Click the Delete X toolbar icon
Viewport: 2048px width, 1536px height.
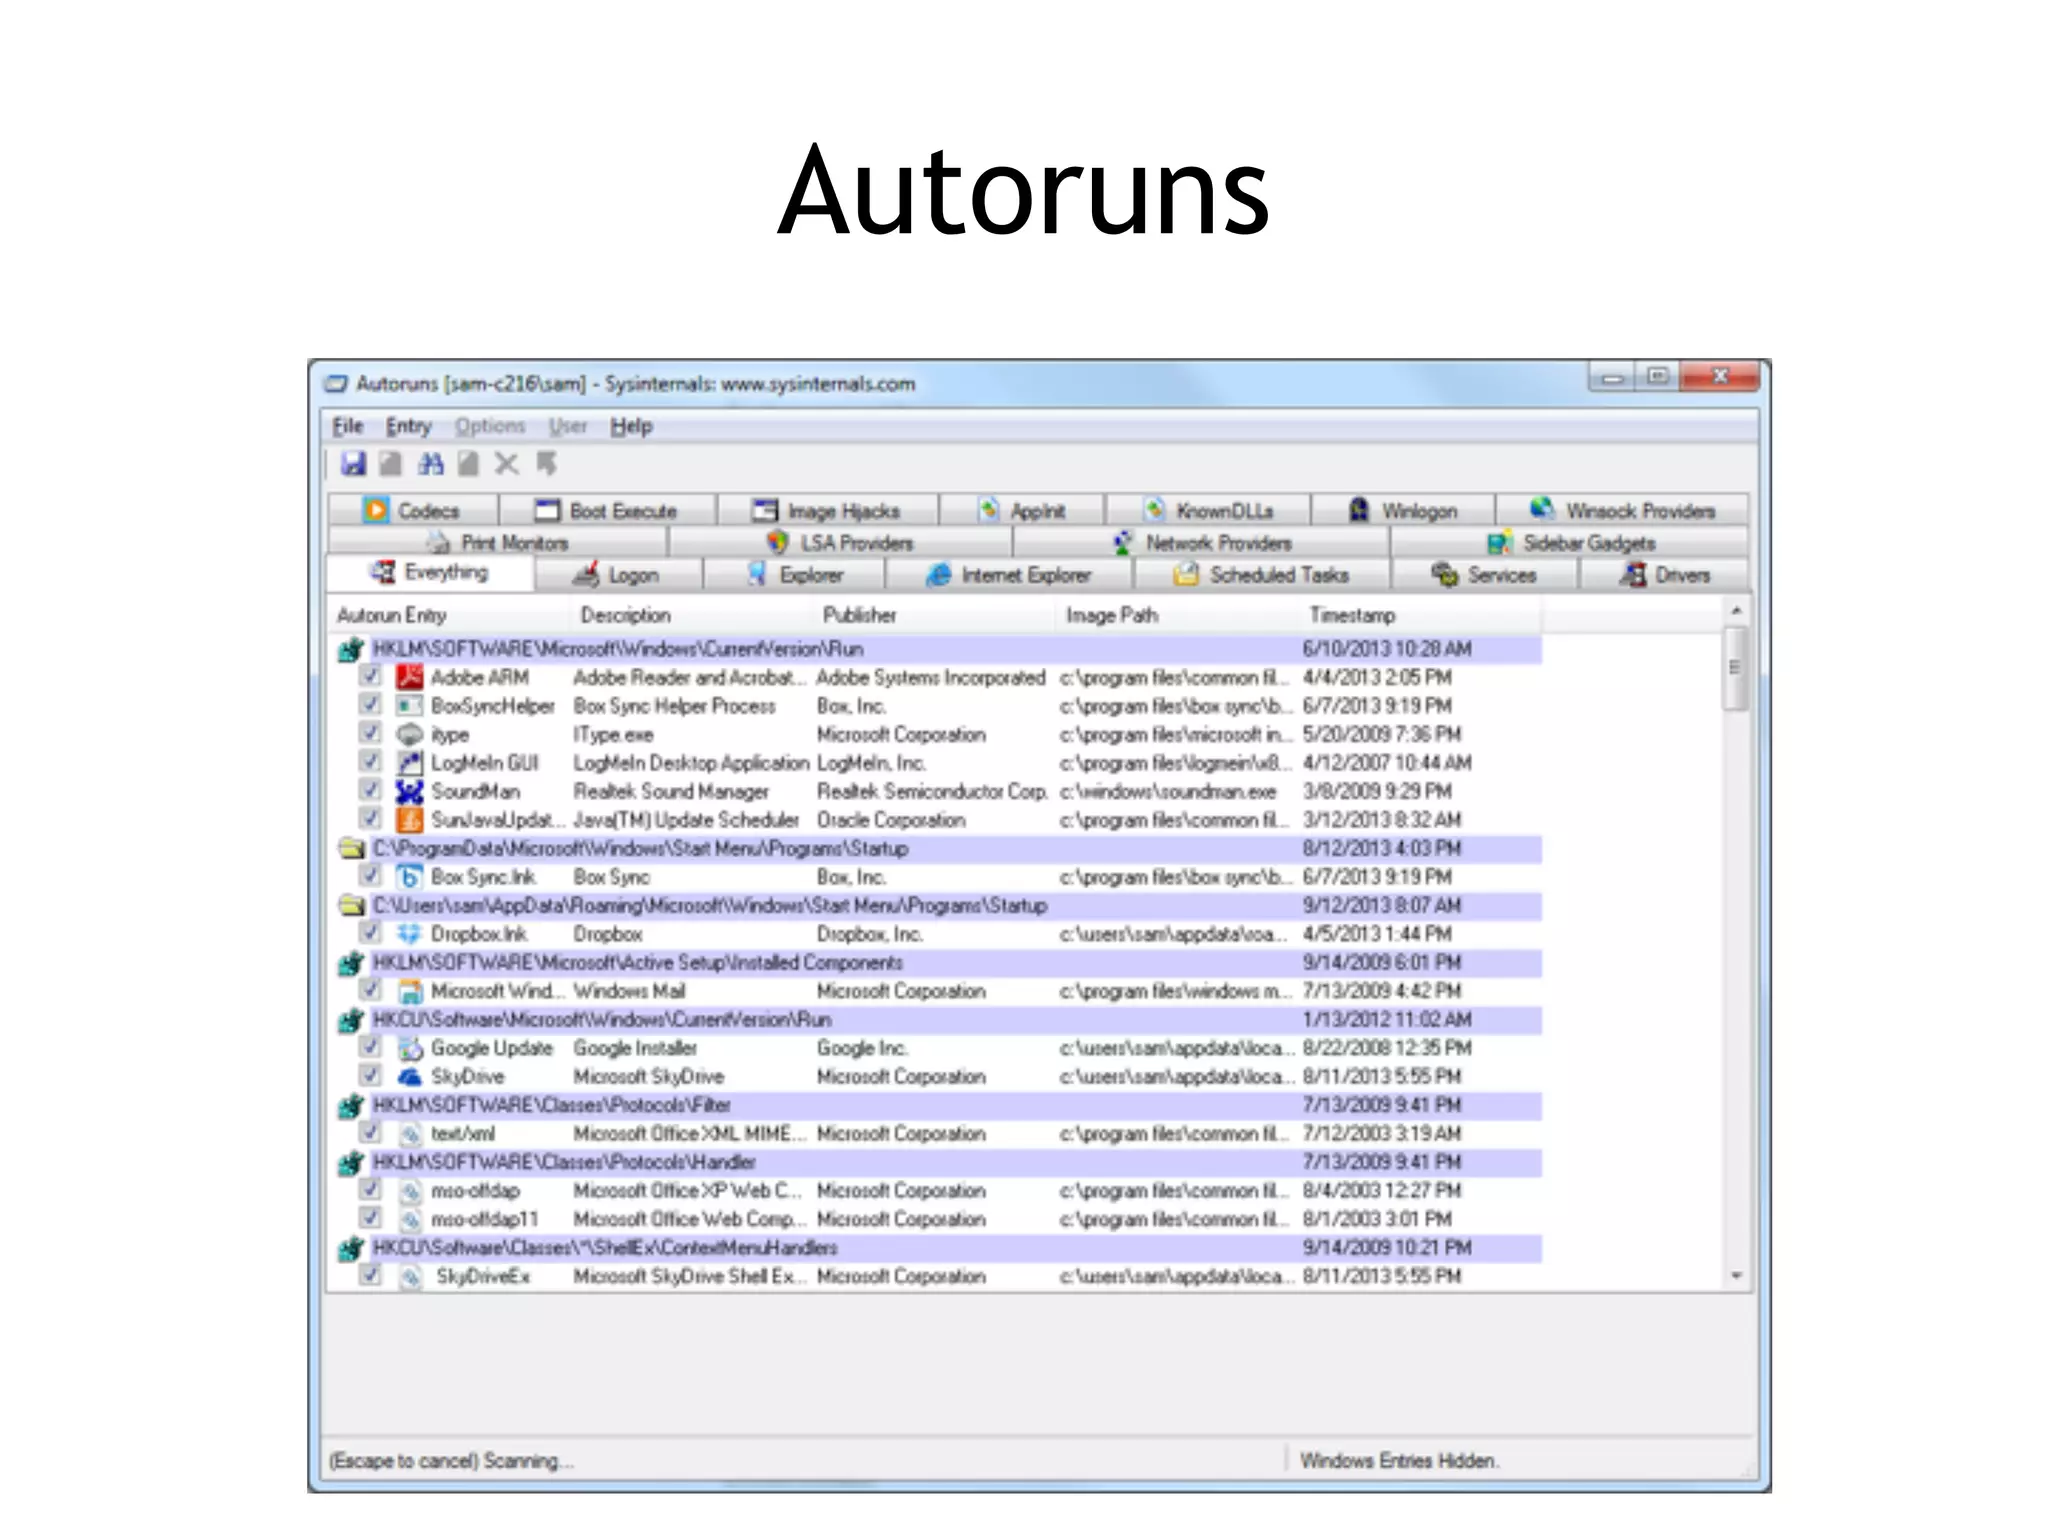tap(507, 463)
